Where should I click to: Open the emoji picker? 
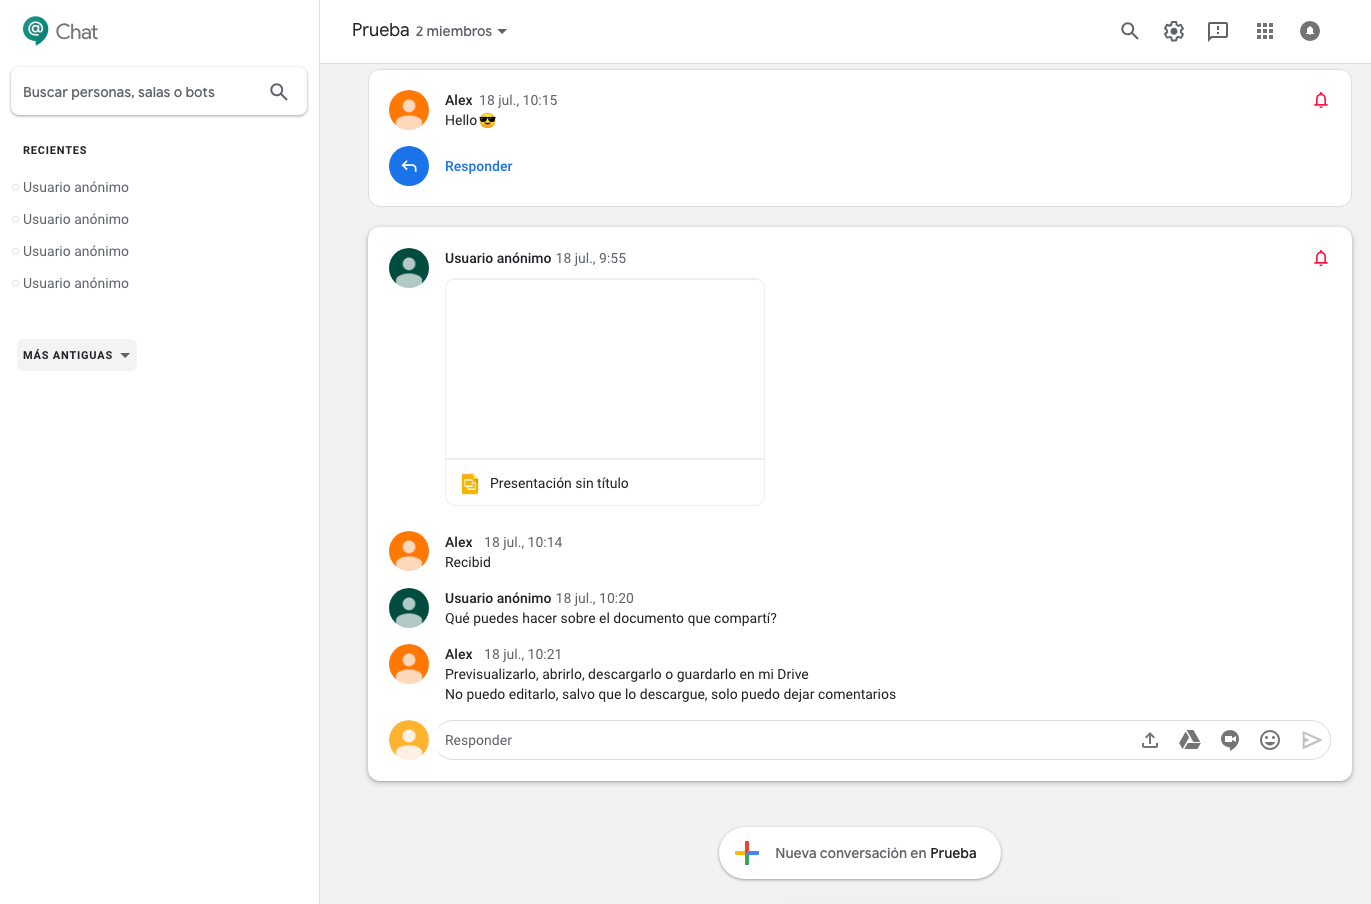tap(1270, 740)
